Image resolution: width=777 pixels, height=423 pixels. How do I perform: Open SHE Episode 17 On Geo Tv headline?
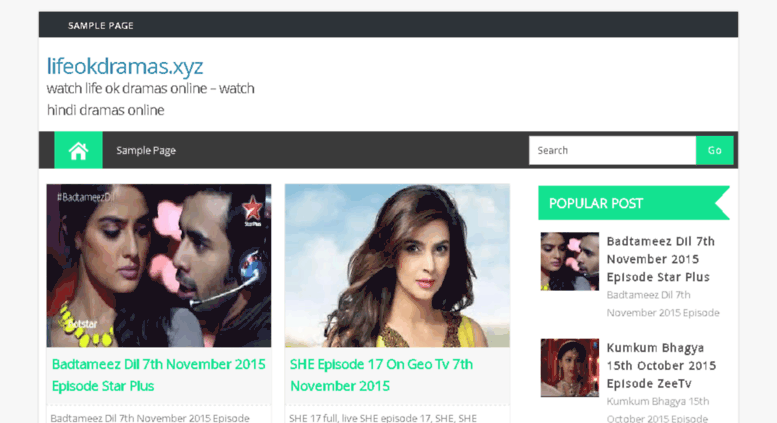point(382,375)
